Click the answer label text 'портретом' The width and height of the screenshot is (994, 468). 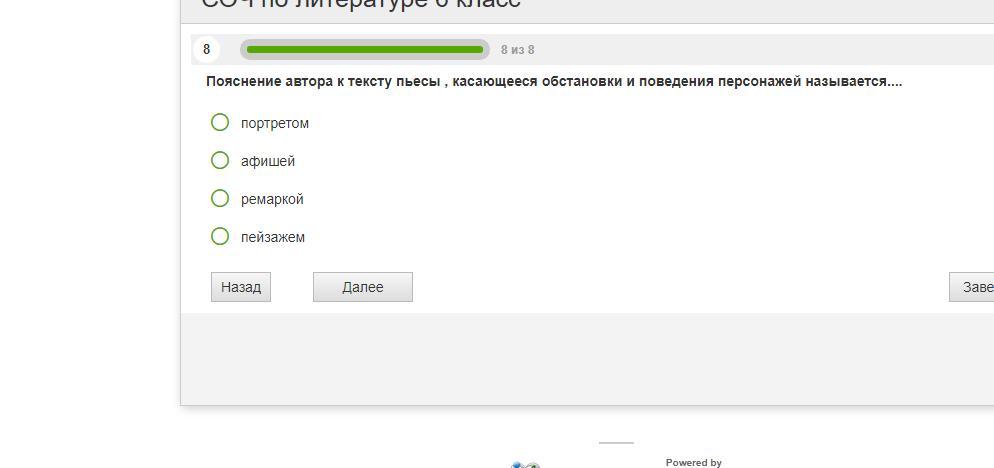pos(275,123)
